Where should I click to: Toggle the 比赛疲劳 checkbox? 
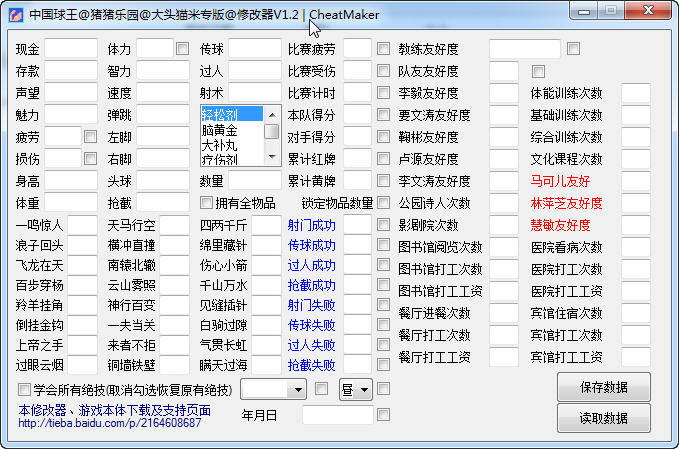(383, 48)
